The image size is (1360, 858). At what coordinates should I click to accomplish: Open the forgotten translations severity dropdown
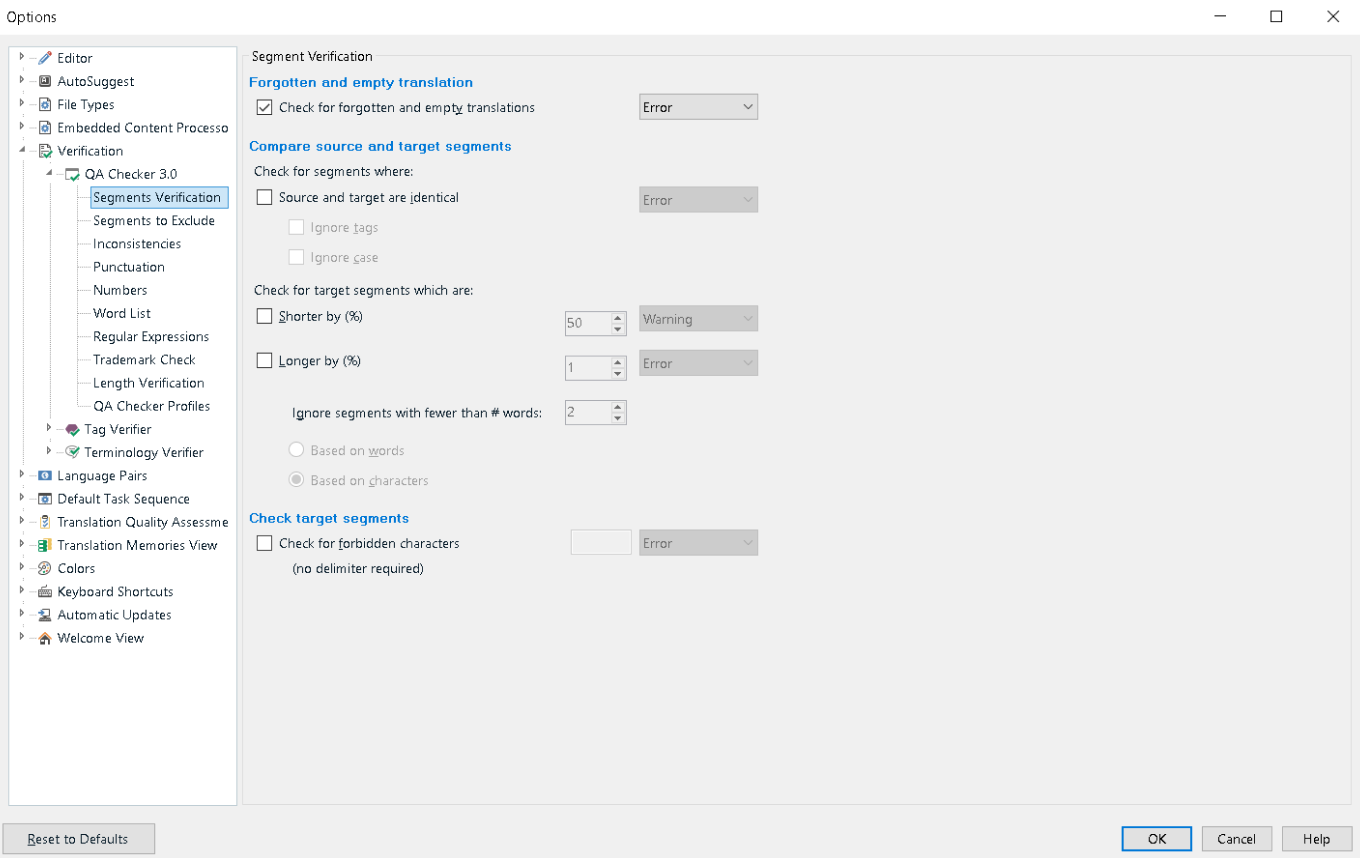point(698,107)
